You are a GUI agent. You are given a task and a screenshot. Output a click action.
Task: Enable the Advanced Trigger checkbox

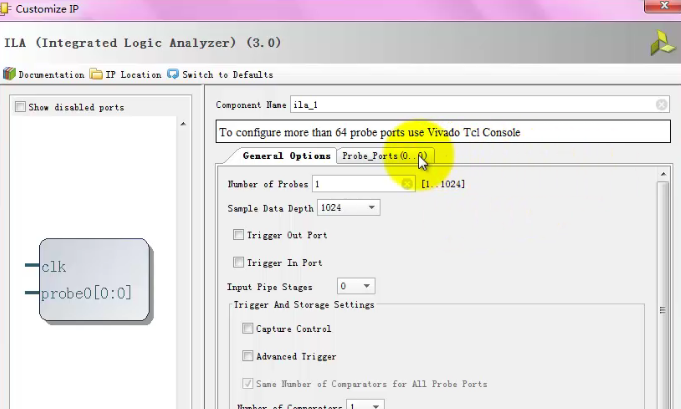point(248,356)
